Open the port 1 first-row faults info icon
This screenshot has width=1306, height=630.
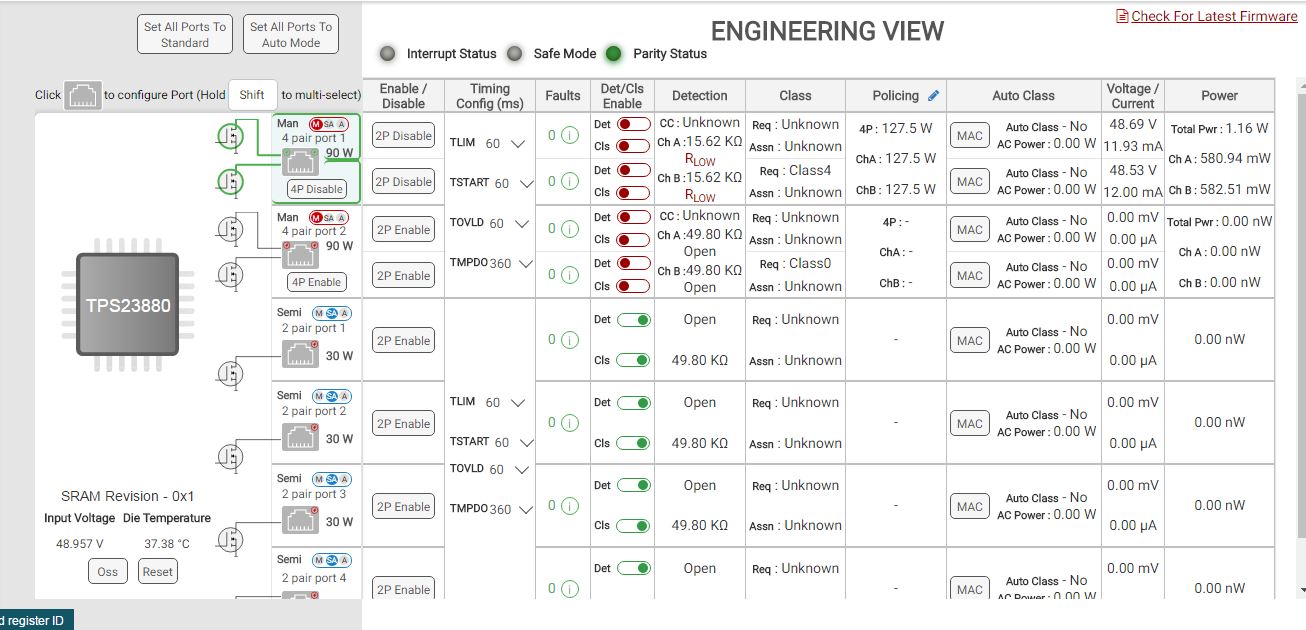click(x=570, y=136)
